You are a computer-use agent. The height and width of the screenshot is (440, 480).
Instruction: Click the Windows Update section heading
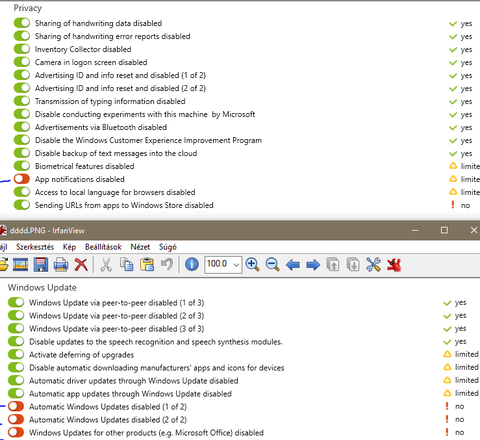pyautogui.click(x=42, y=287)
